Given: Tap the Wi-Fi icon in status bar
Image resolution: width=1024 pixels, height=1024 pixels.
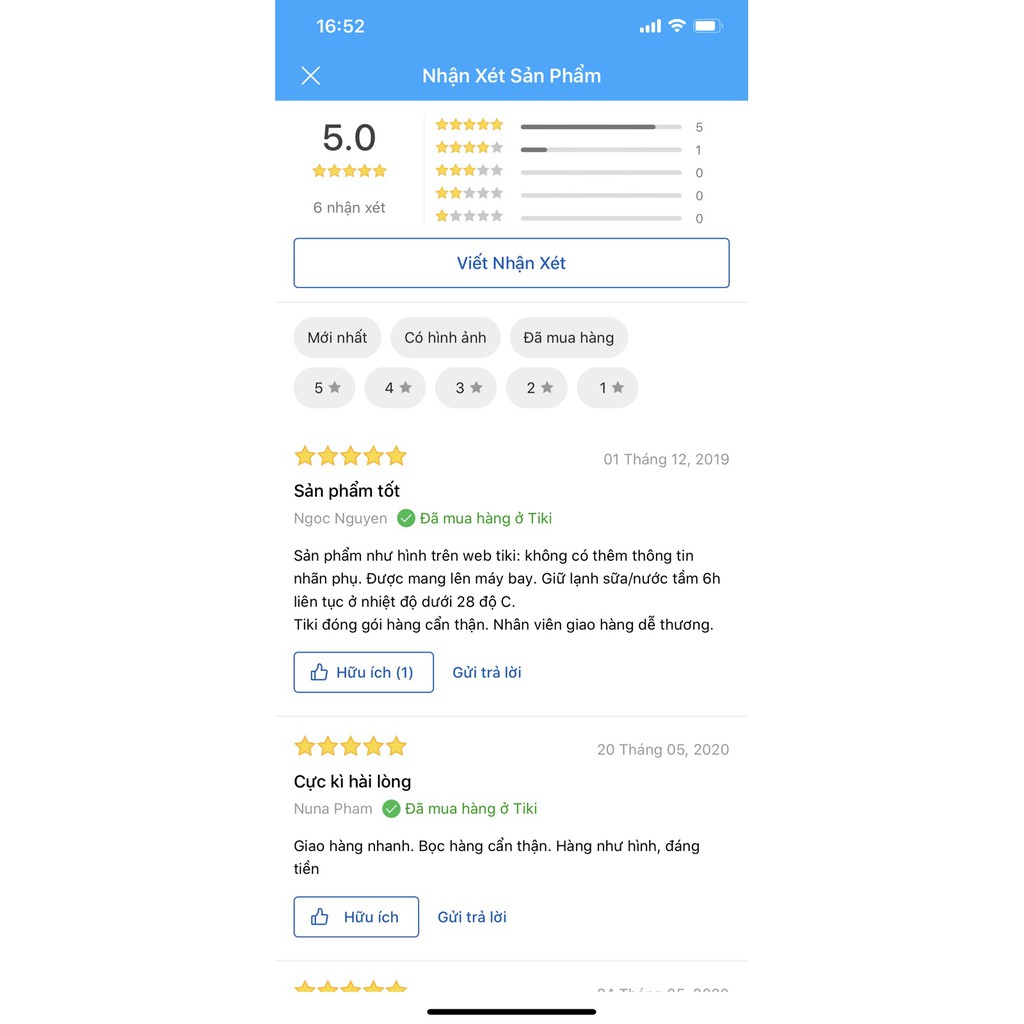Looking at the screenshot, I should coord(676,26).
